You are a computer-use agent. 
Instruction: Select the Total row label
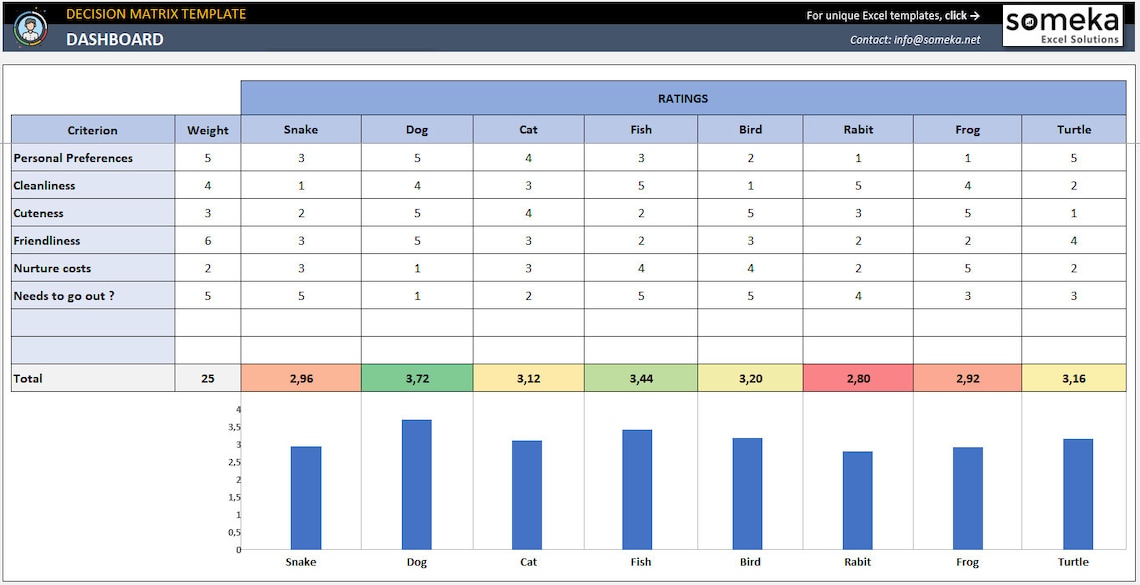tap(29, 378)
